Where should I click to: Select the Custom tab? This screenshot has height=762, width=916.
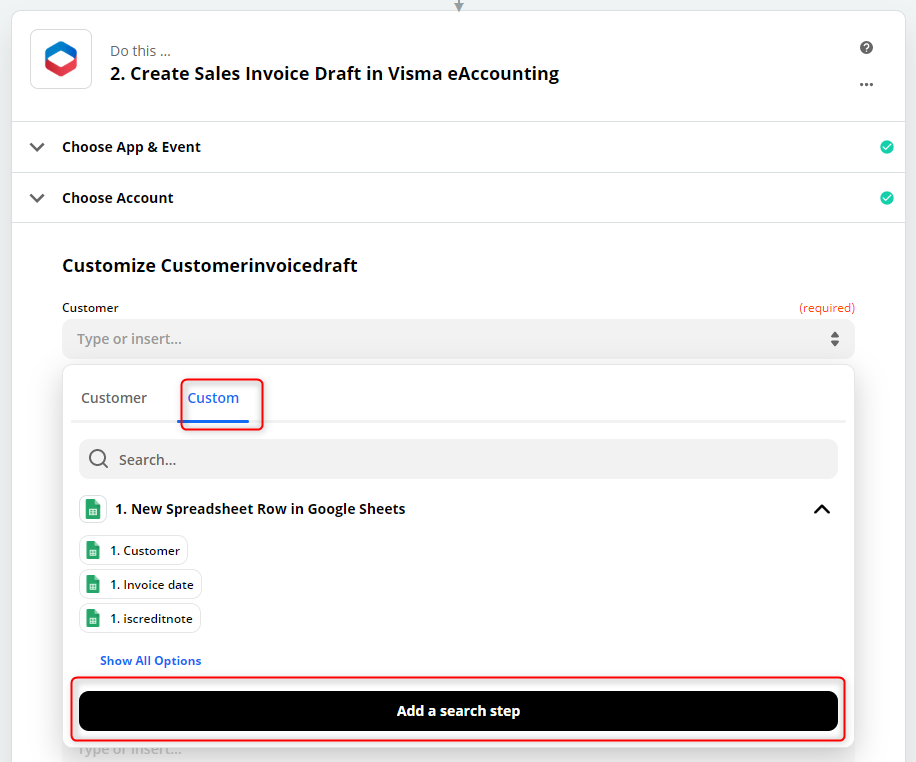coord(213,398)
